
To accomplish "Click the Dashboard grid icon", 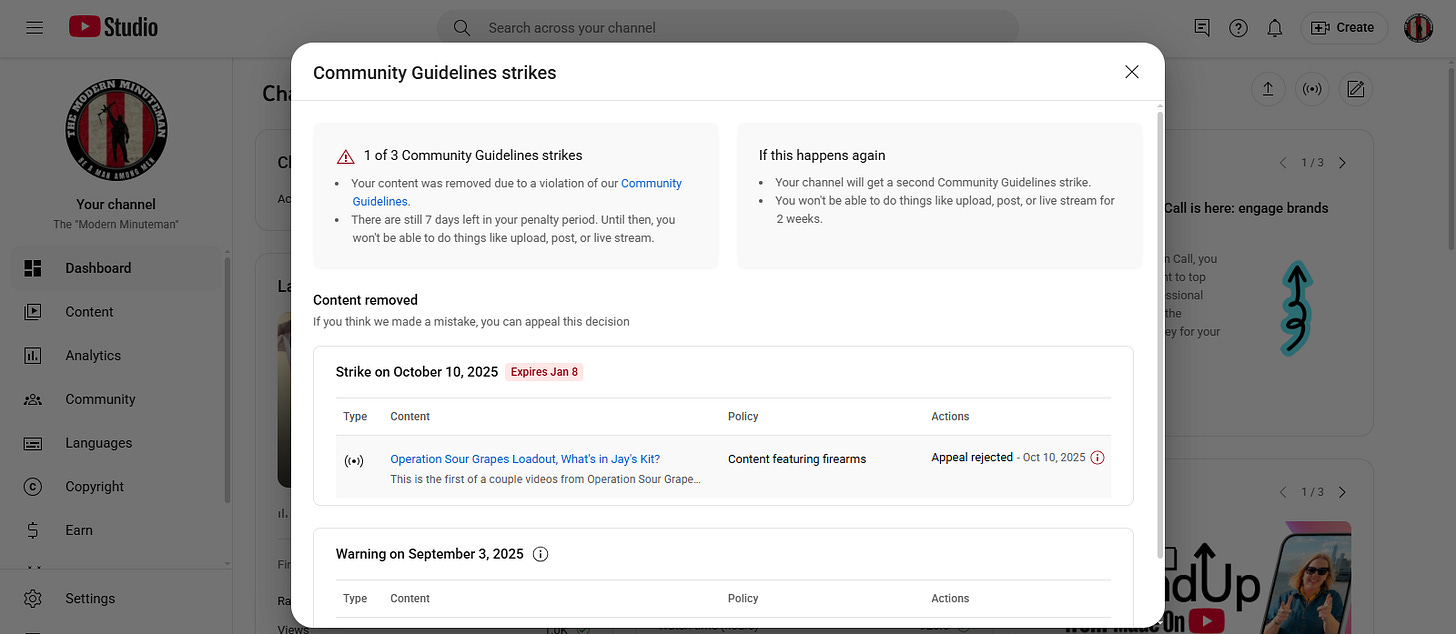I will click(33, 268).
